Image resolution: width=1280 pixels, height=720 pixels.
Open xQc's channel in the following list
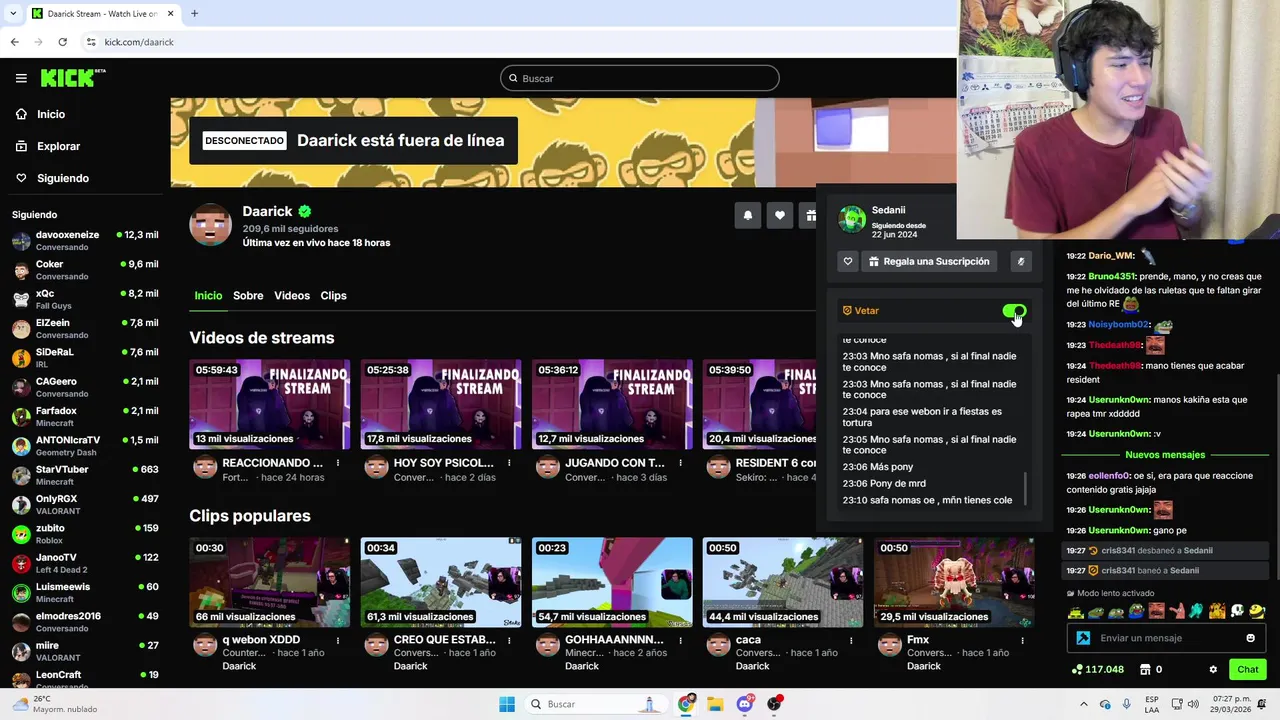85,299
